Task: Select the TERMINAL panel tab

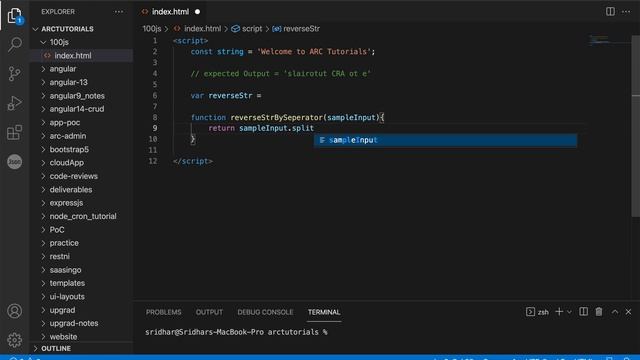Action: pyautogui.click(x=324, y=312)
